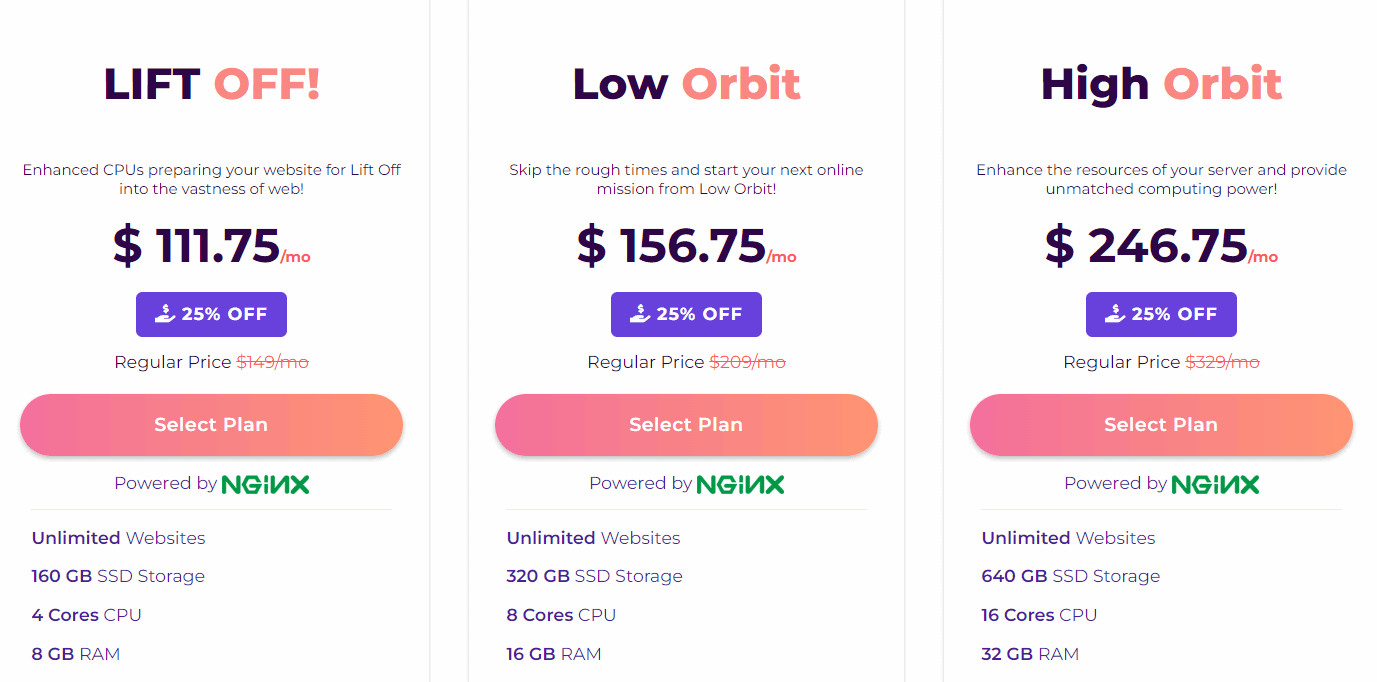Click the $ 111.75/mo price
The width and height of the screenshot is (1377, 682).
coord(211,246)
